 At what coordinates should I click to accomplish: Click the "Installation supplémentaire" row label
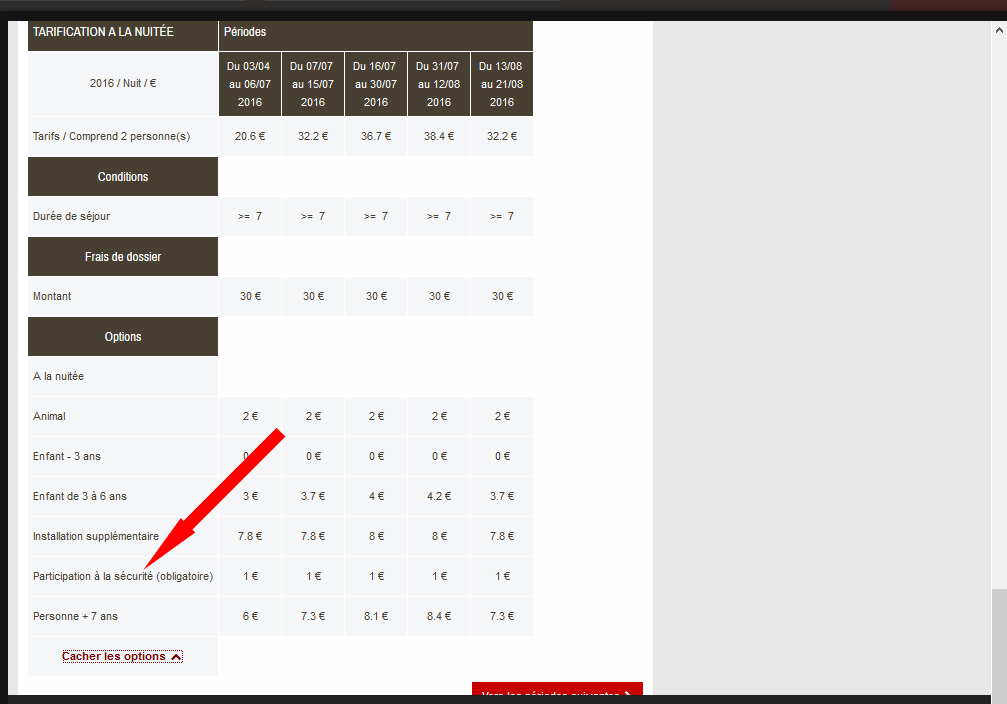tap(96, 536)
